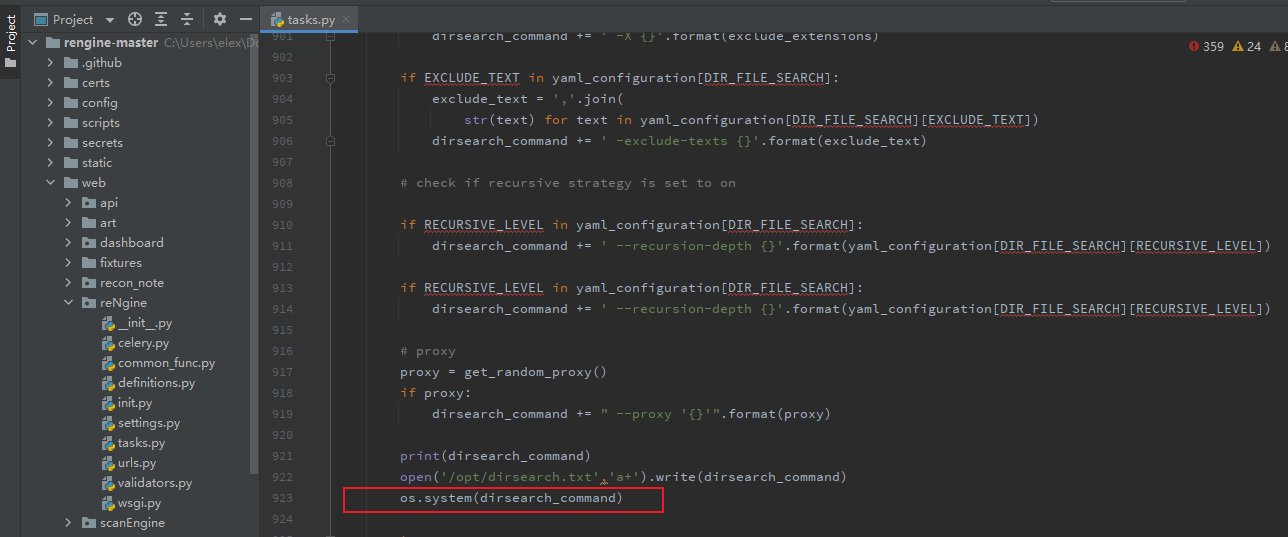The width and height of the screenshot is (1288, 537).
Task: Place cursor on 'os.system(dirsearch_command)' code
Action: pyautogui.click(x=511, y=497)
